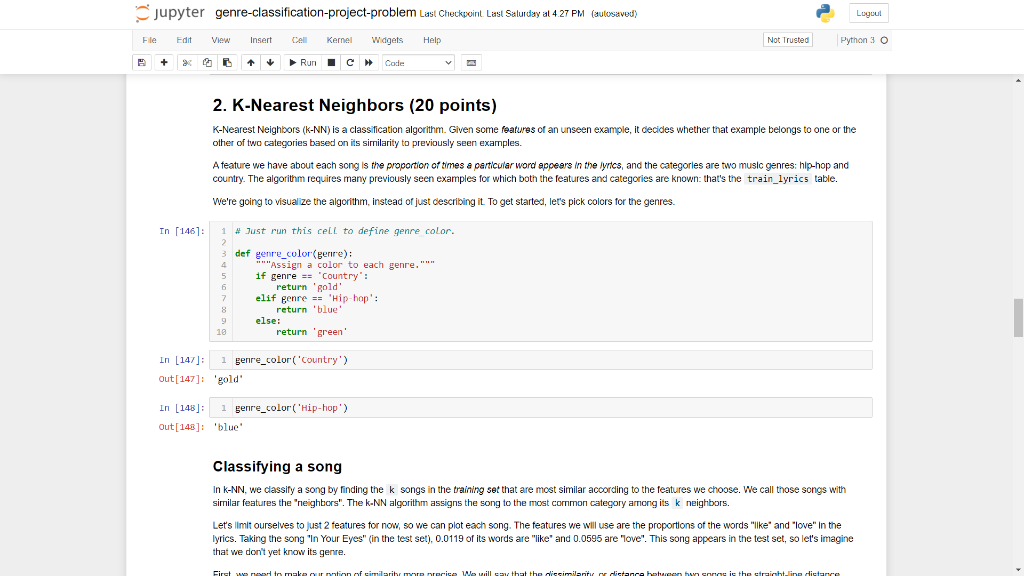1024x576 pixels.
Task: Open the Insert menu
Action: click(x=261, y=40)
